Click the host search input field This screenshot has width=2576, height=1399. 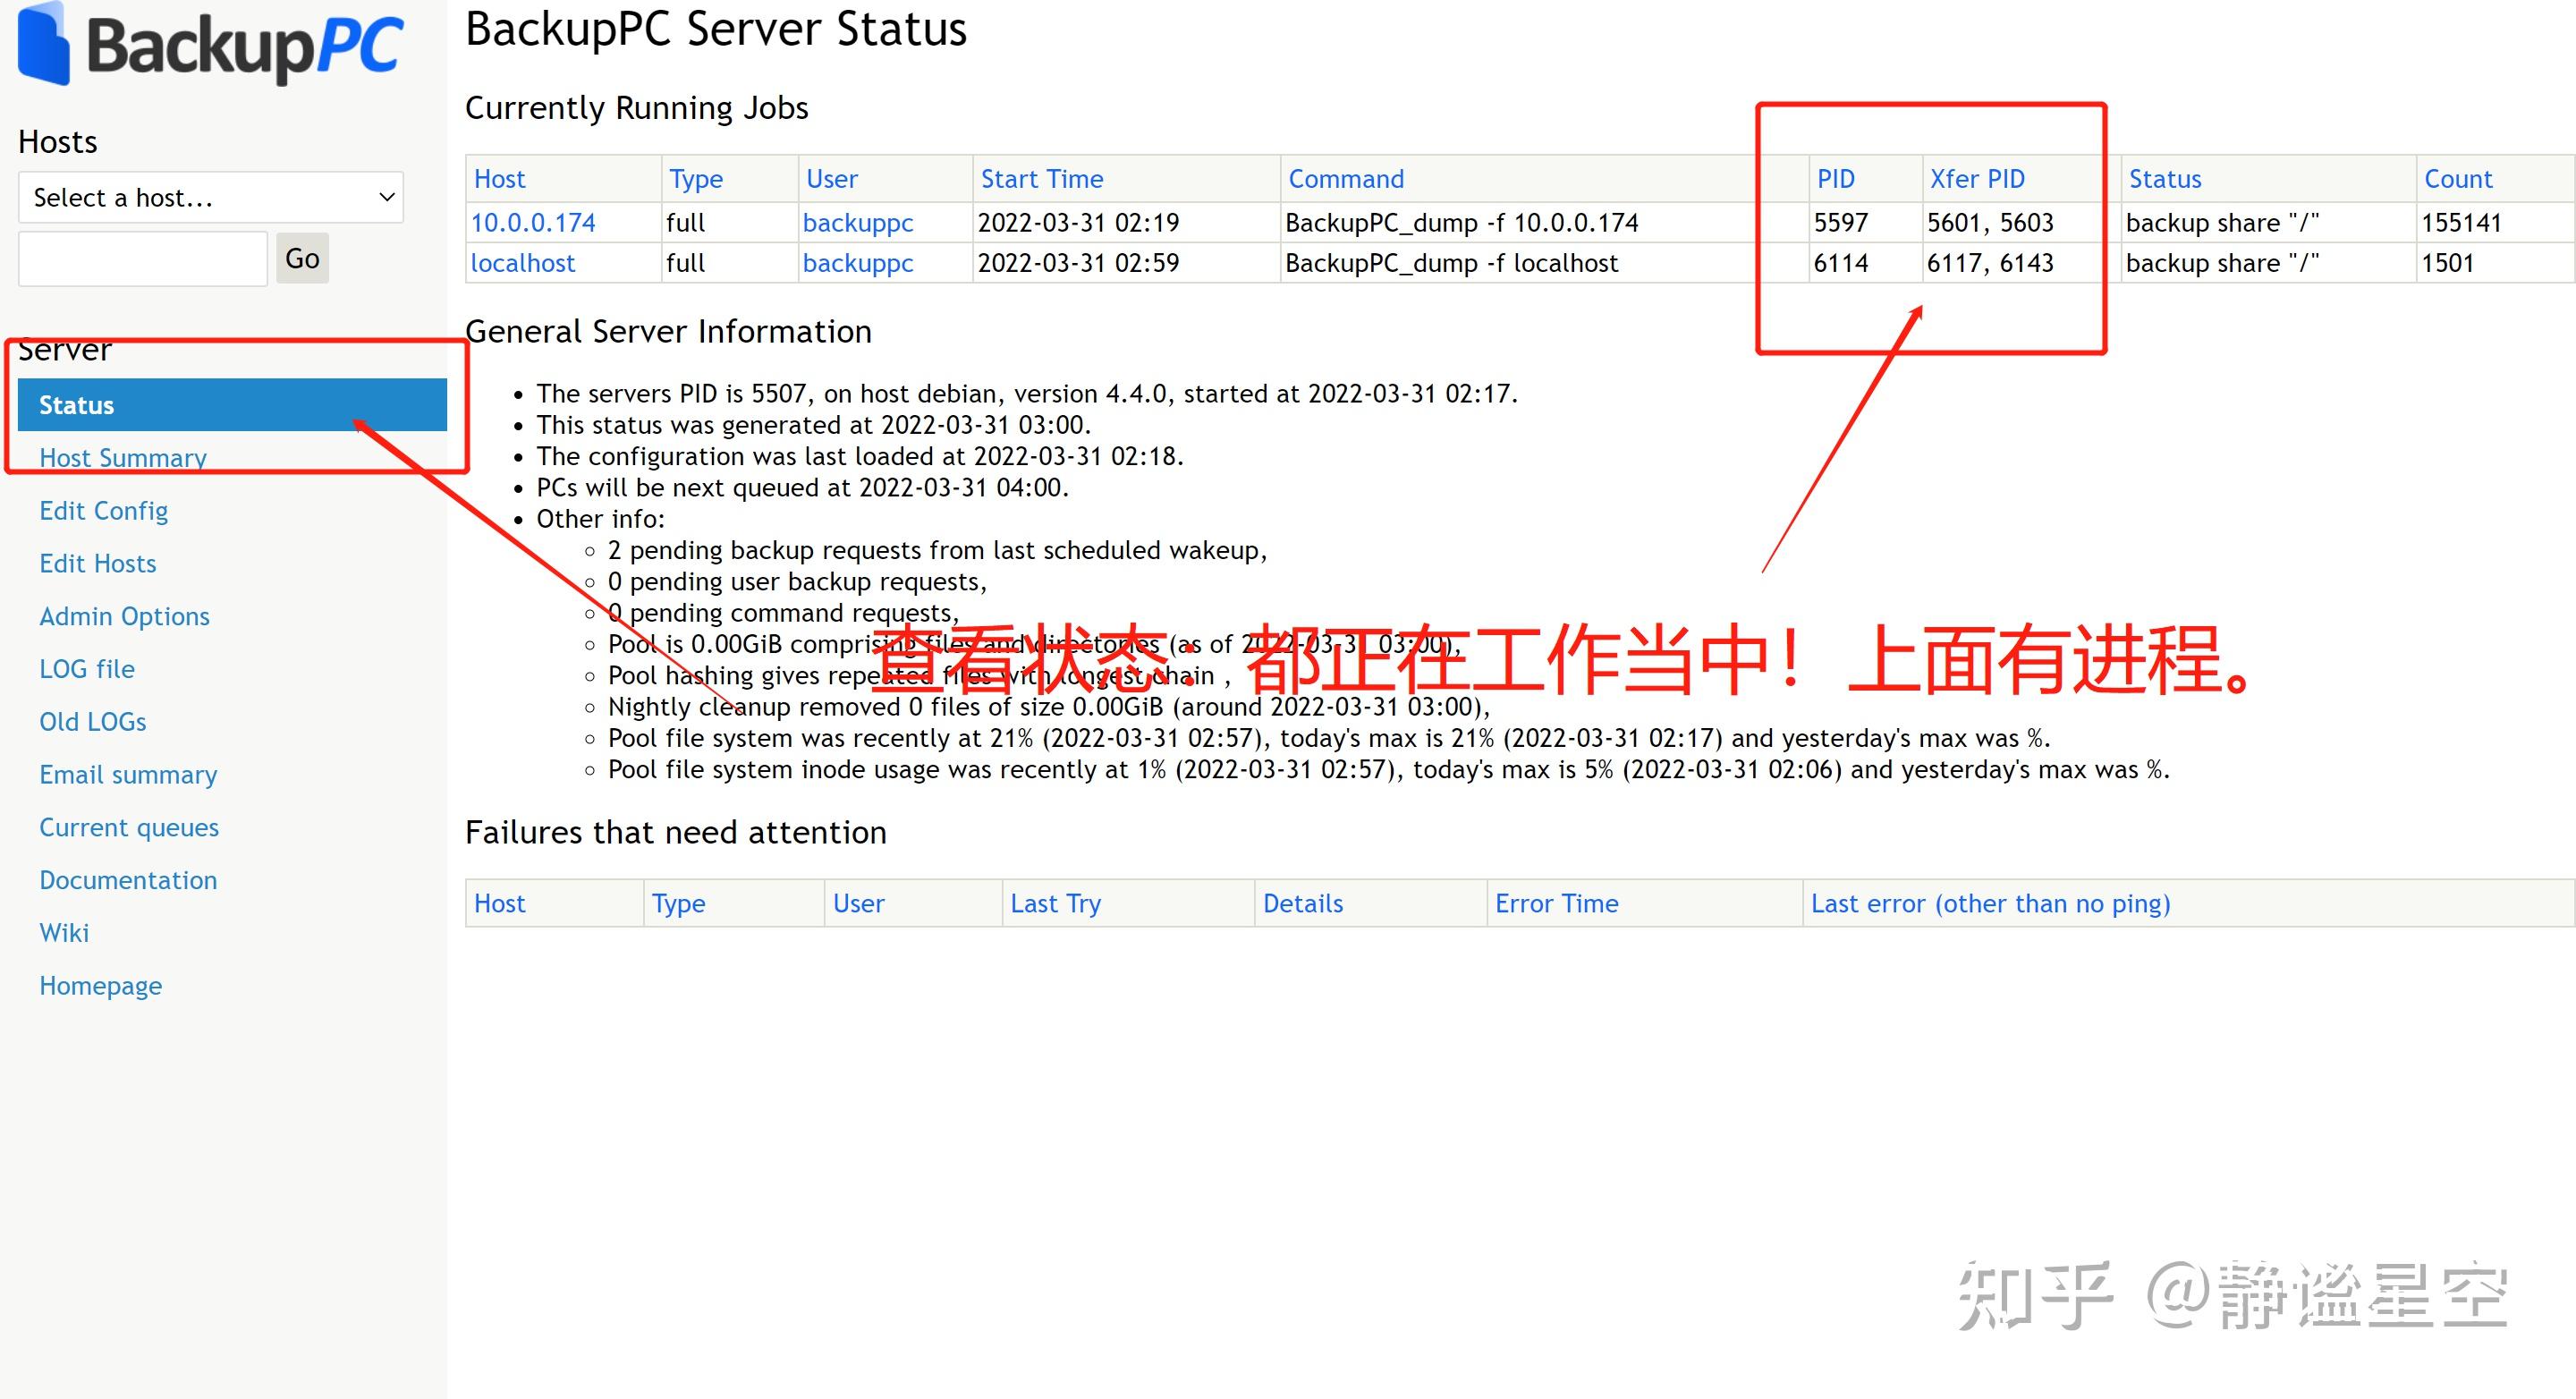[x=143, y=259]
